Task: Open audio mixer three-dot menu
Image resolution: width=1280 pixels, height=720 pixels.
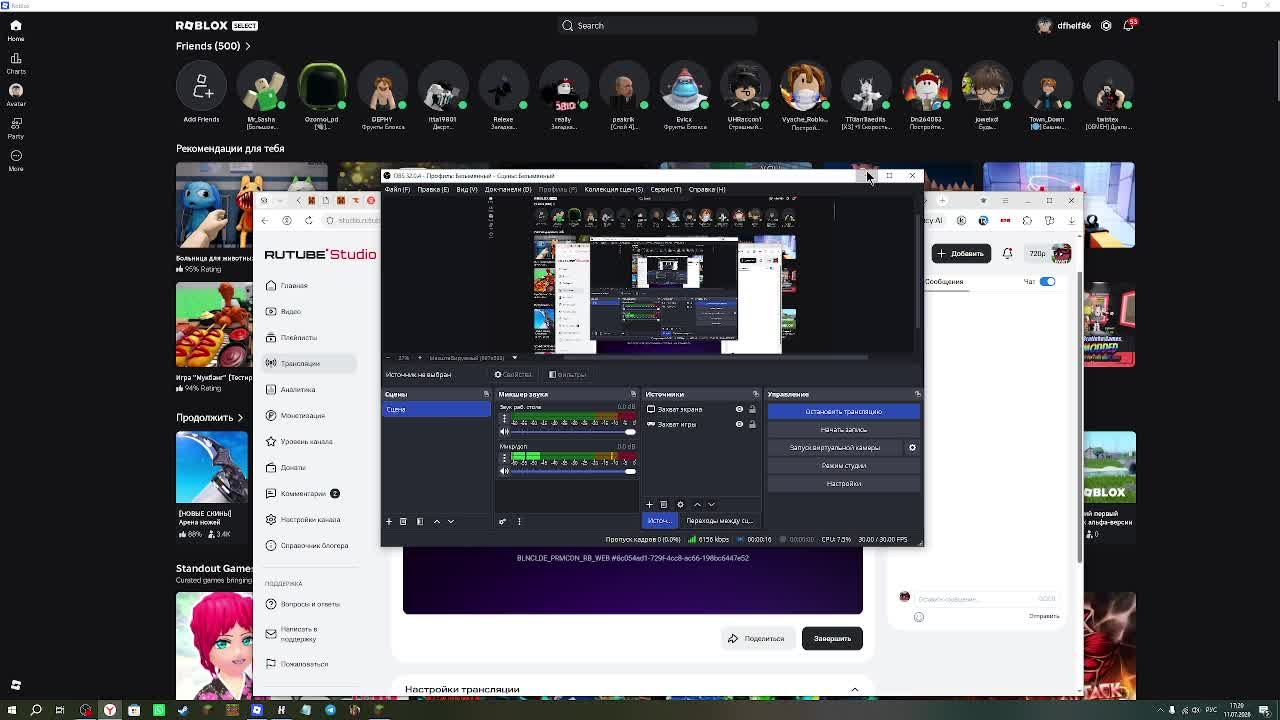Action: click(519, 521)
